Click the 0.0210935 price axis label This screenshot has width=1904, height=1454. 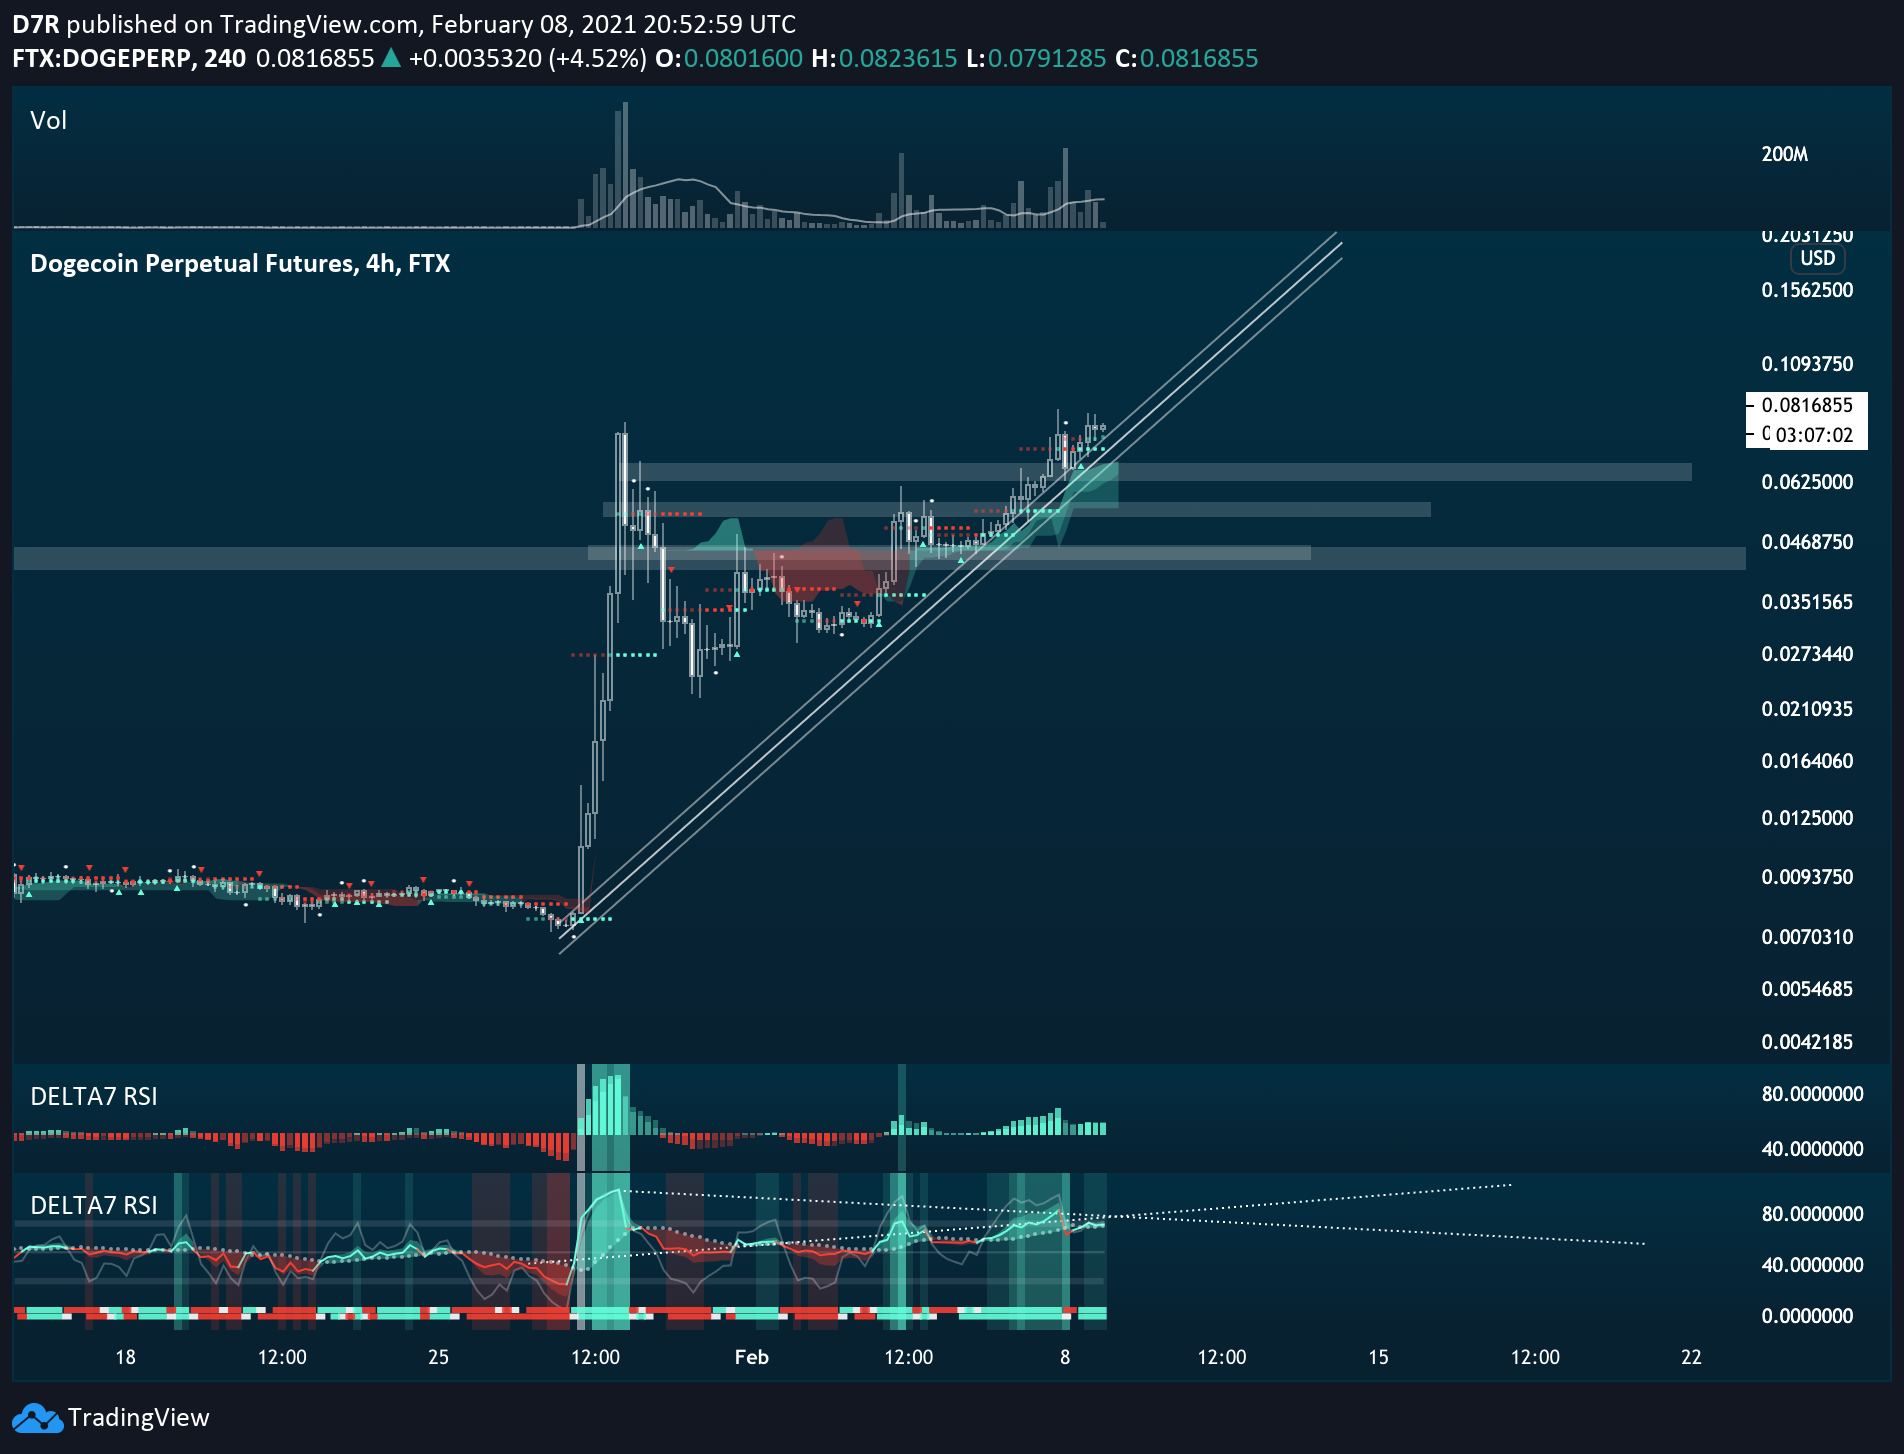click(x=1807, y=709)
